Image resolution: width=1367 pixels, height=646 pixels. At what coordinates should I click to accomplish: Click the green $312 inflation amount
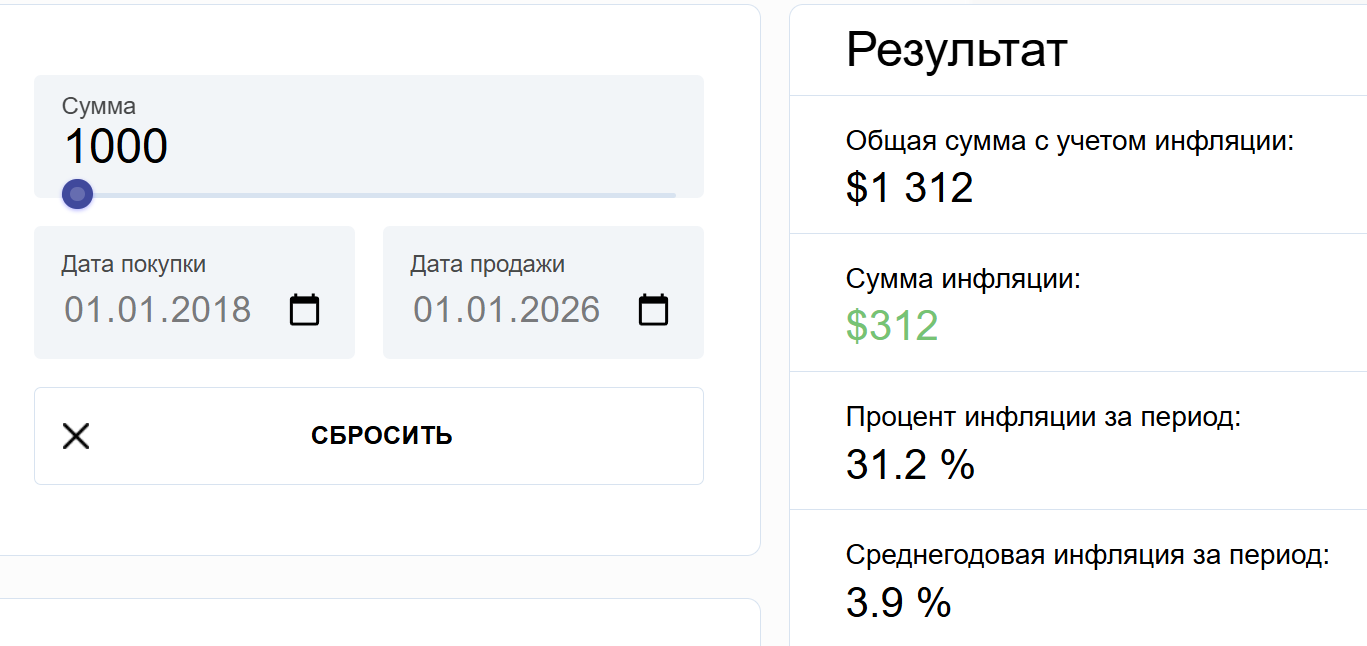click(x=892, y=326)
